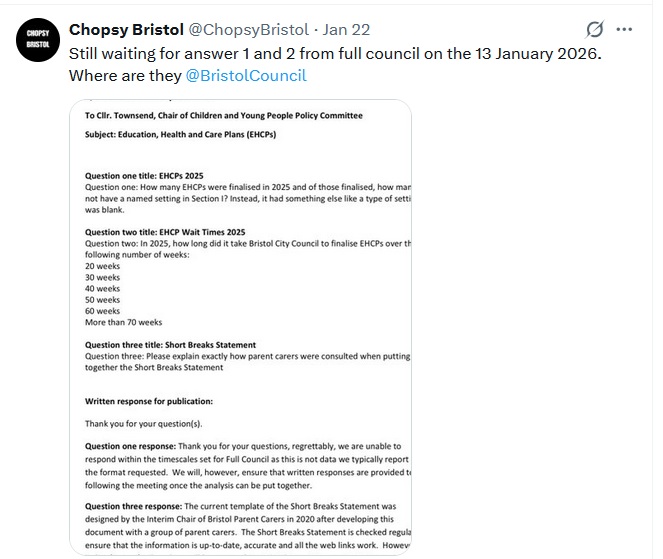Click the 'Written response for publication:' heading
Screen dimensions: 663x559
[x=148, y=401]
